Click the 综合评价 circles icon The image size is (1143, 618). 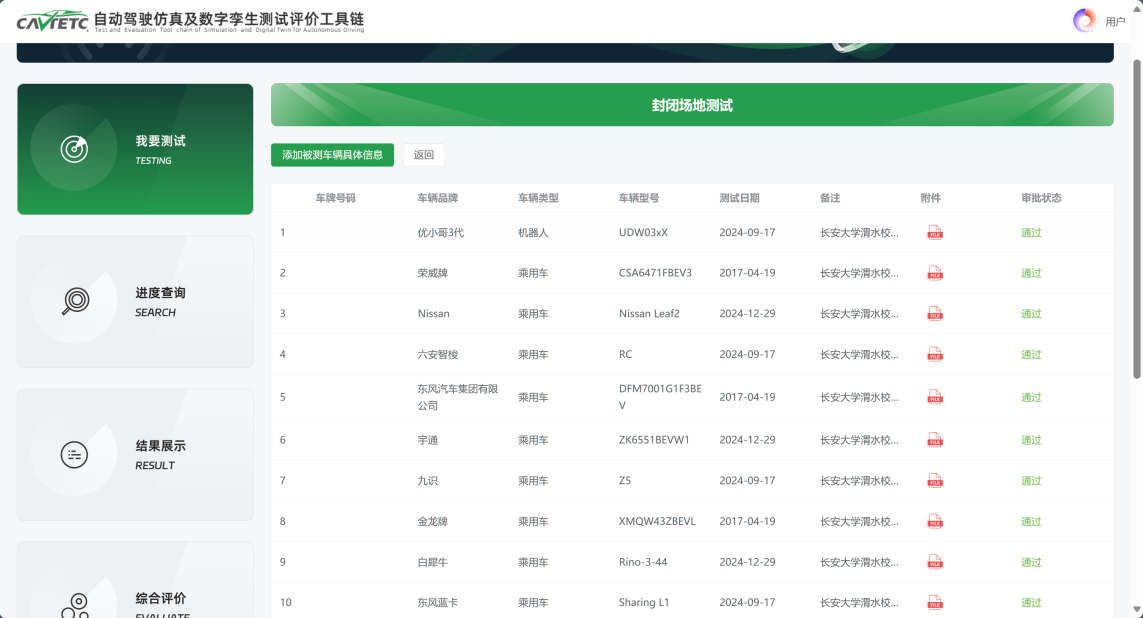(x=75, y=606)
